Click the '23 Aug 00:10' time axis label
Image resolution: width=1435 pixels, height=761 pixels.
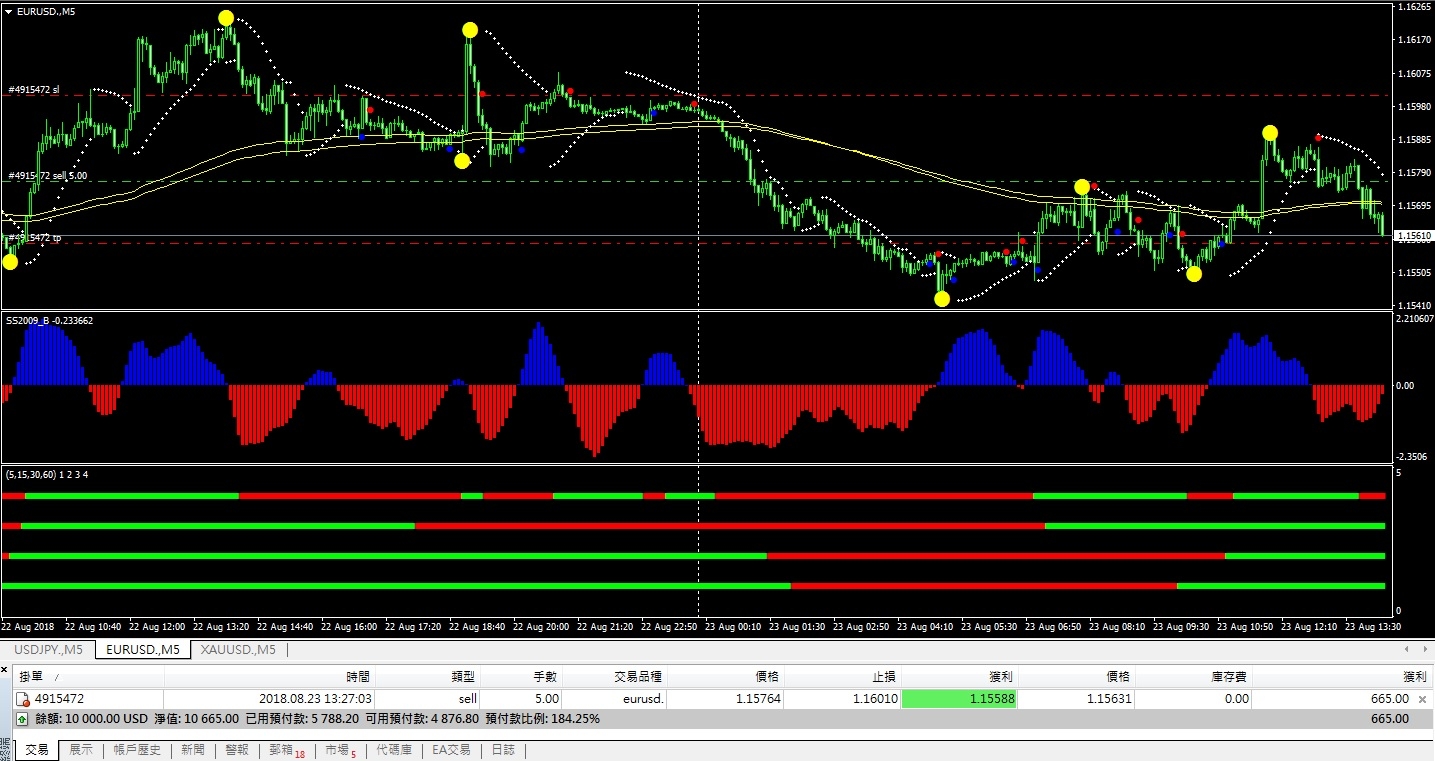coord(734,626)
